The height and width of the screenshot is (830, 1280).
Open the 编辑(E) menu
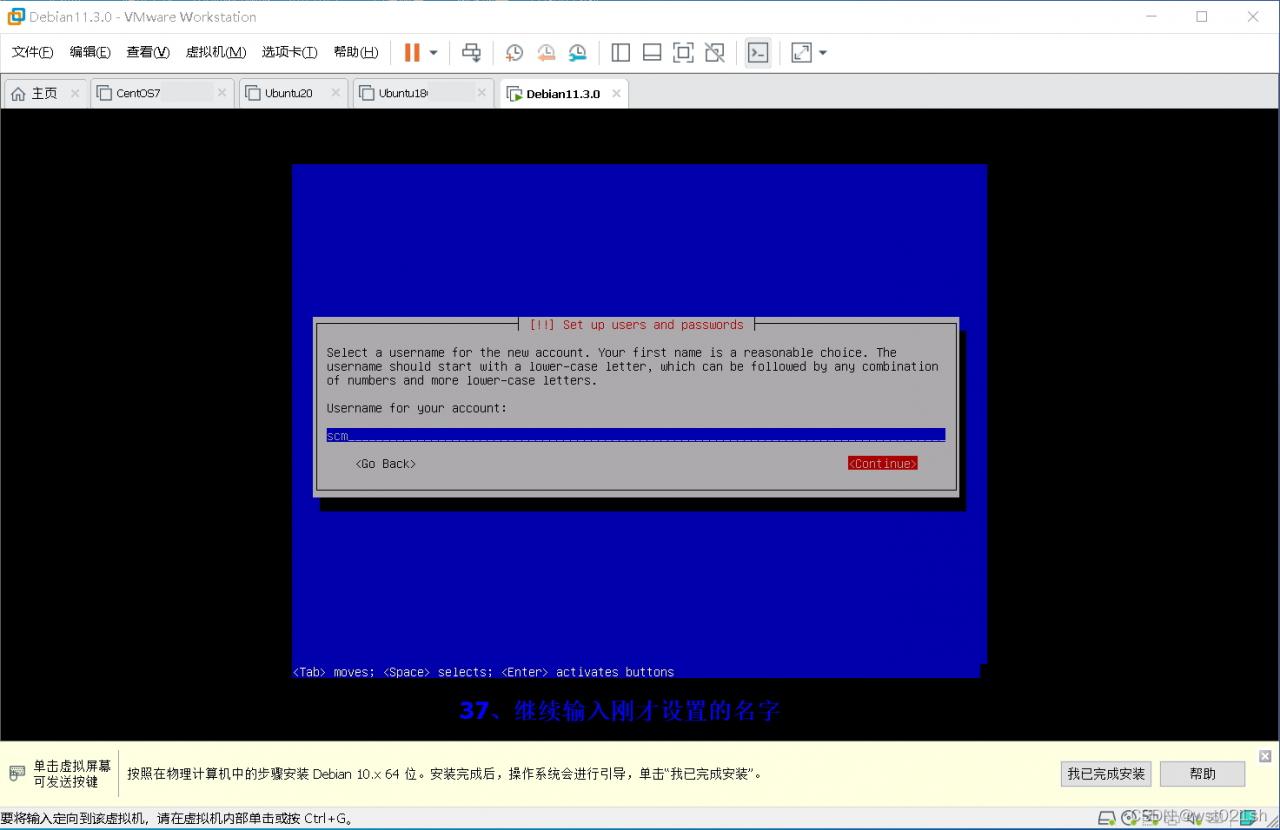pos(90,52)
